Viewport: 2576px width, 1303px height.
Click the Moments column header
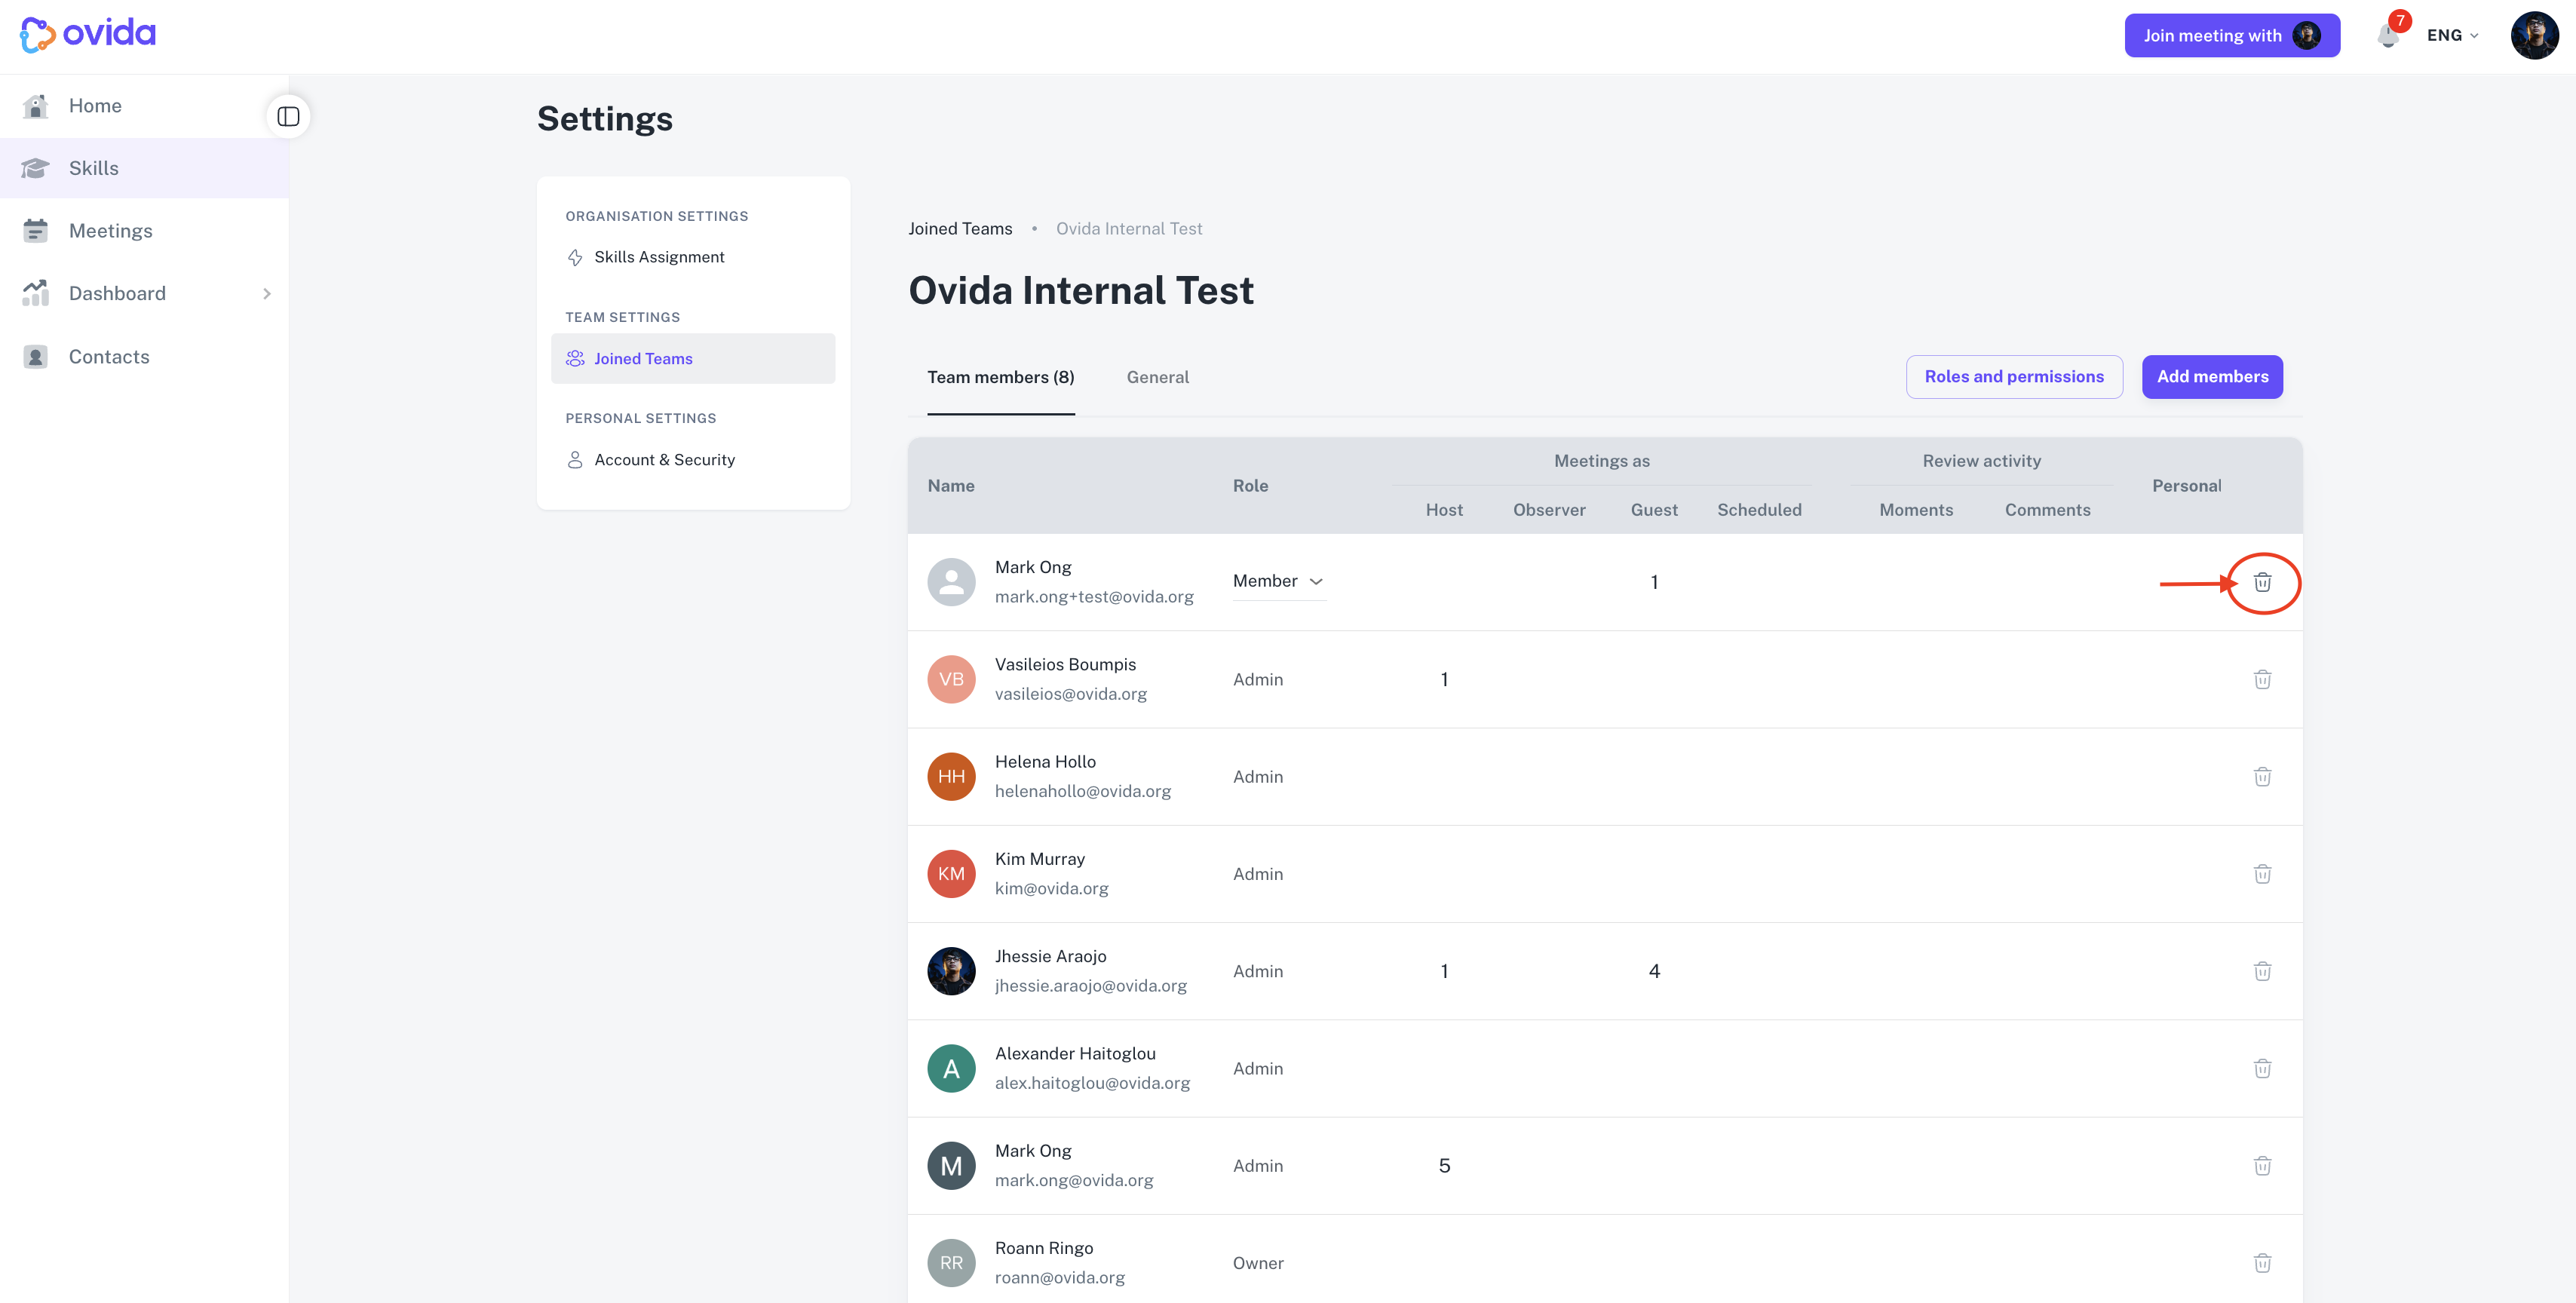[x=1916, y=510]
